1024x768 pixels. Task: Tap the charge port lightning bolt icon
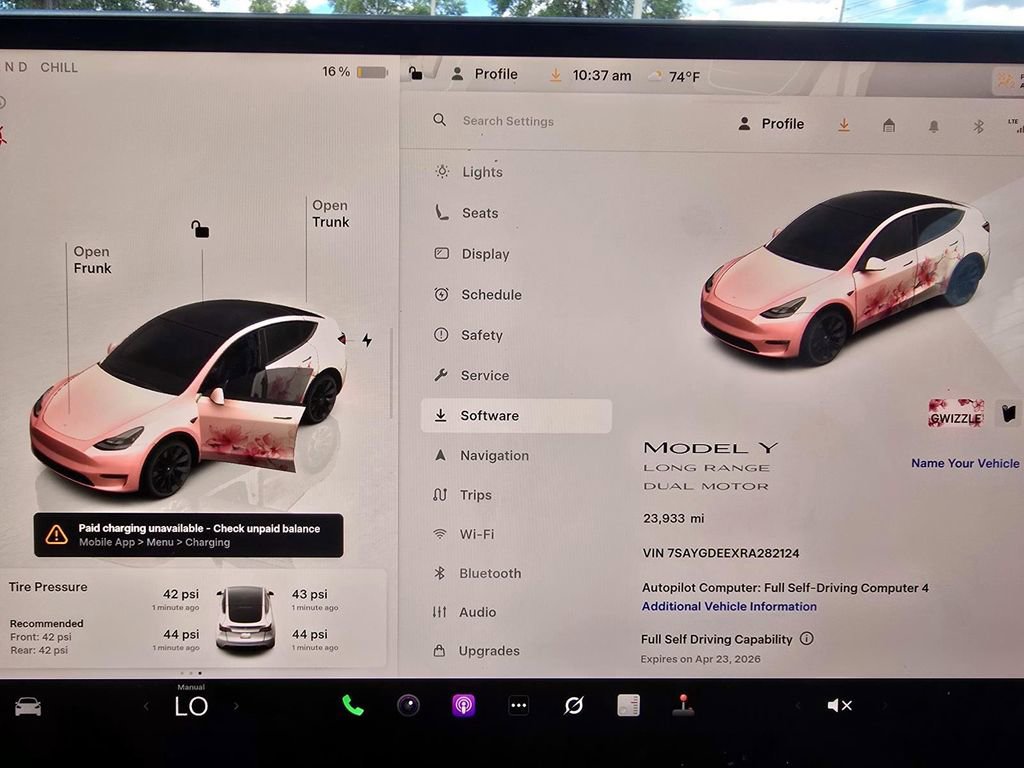pos(367,340)
